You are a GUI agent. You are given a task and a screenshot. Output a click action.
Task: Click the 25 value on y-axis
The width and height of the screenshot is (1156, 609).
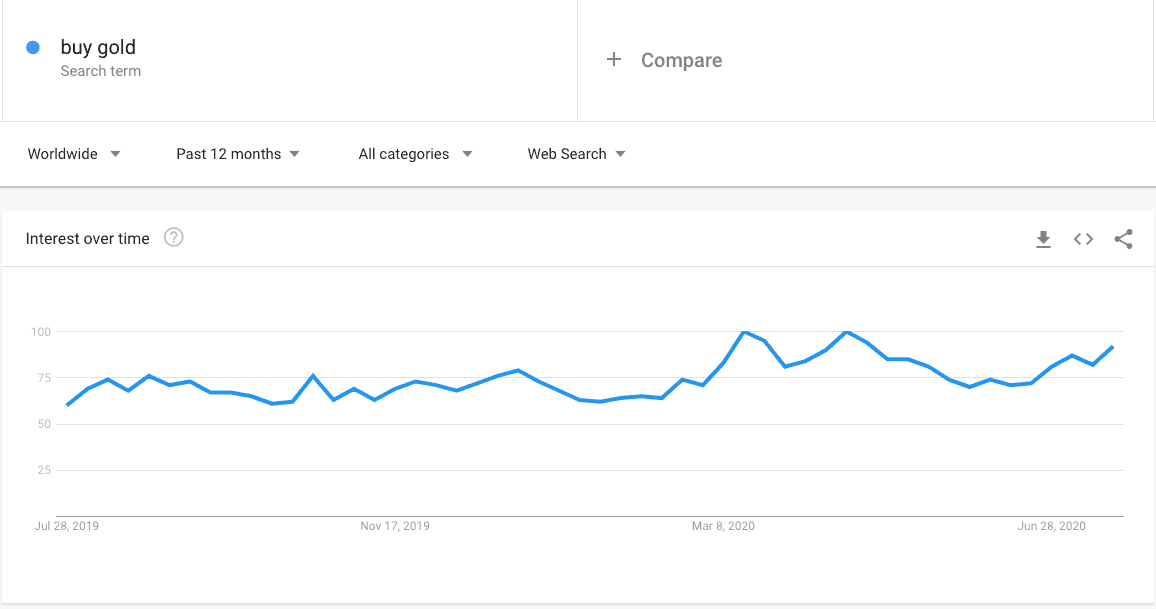point(43,470)
